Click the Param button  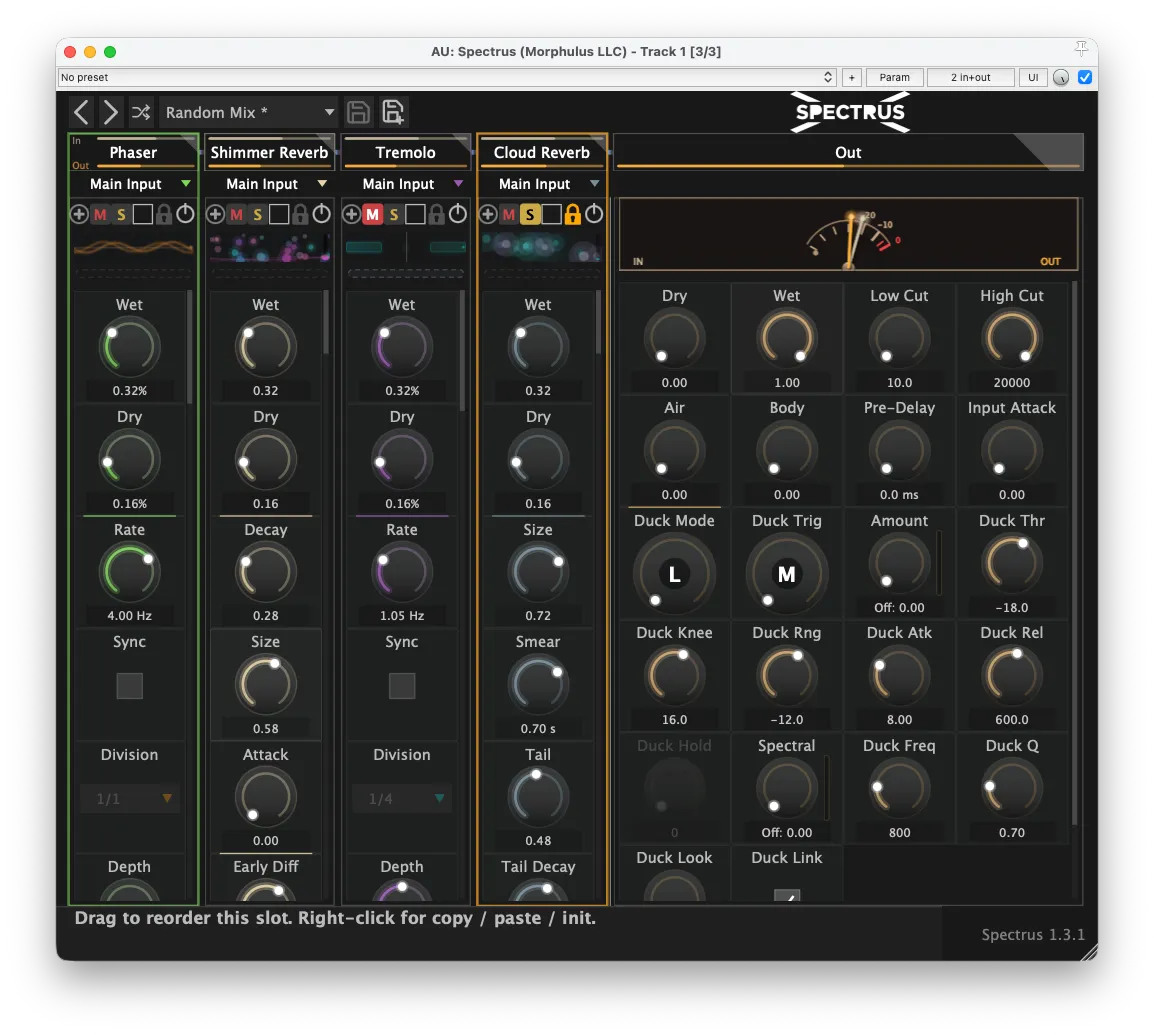pos(894,77)
